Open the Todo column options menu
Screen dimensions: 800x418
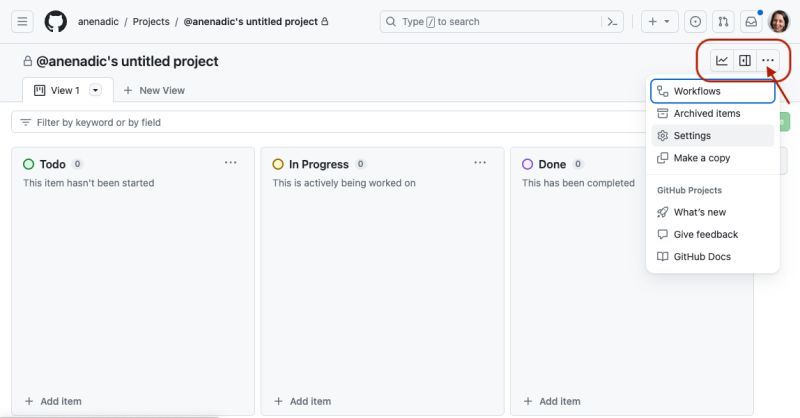coord(231,163)
